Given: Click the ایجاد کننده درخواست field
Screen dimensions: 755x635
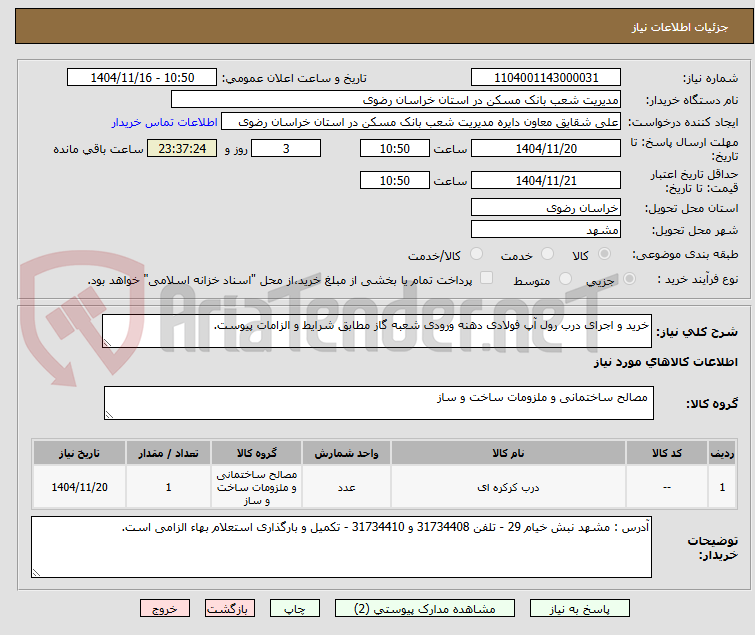Looking at the screenshot, I should tap(421, 122).
